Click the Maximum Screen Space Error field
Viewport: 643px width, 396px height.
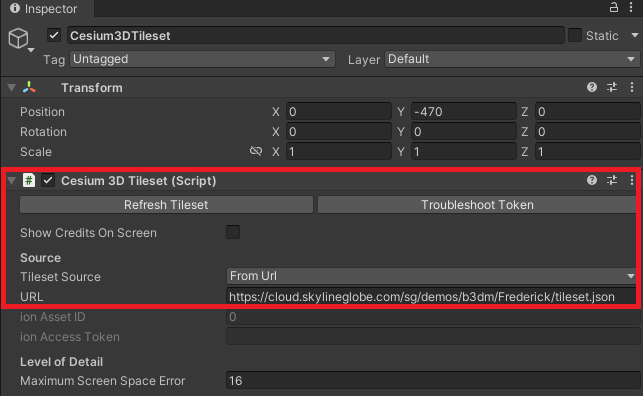point(433,380)
